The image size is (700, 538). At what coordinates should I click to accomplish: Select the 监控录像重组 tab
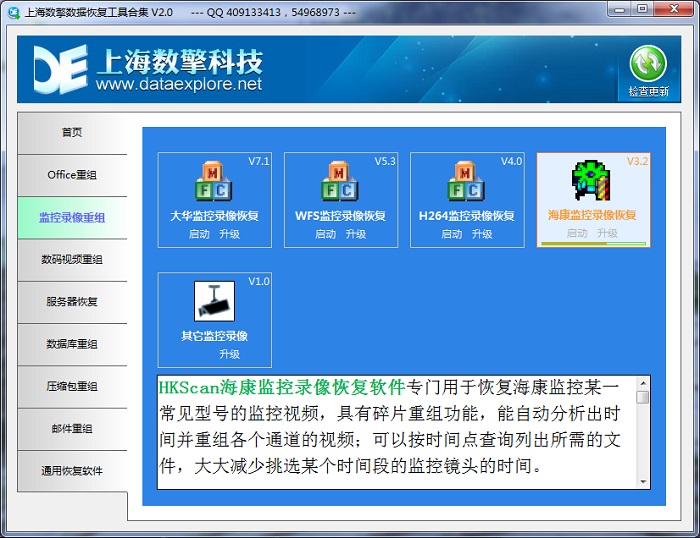tap(72, 217)
